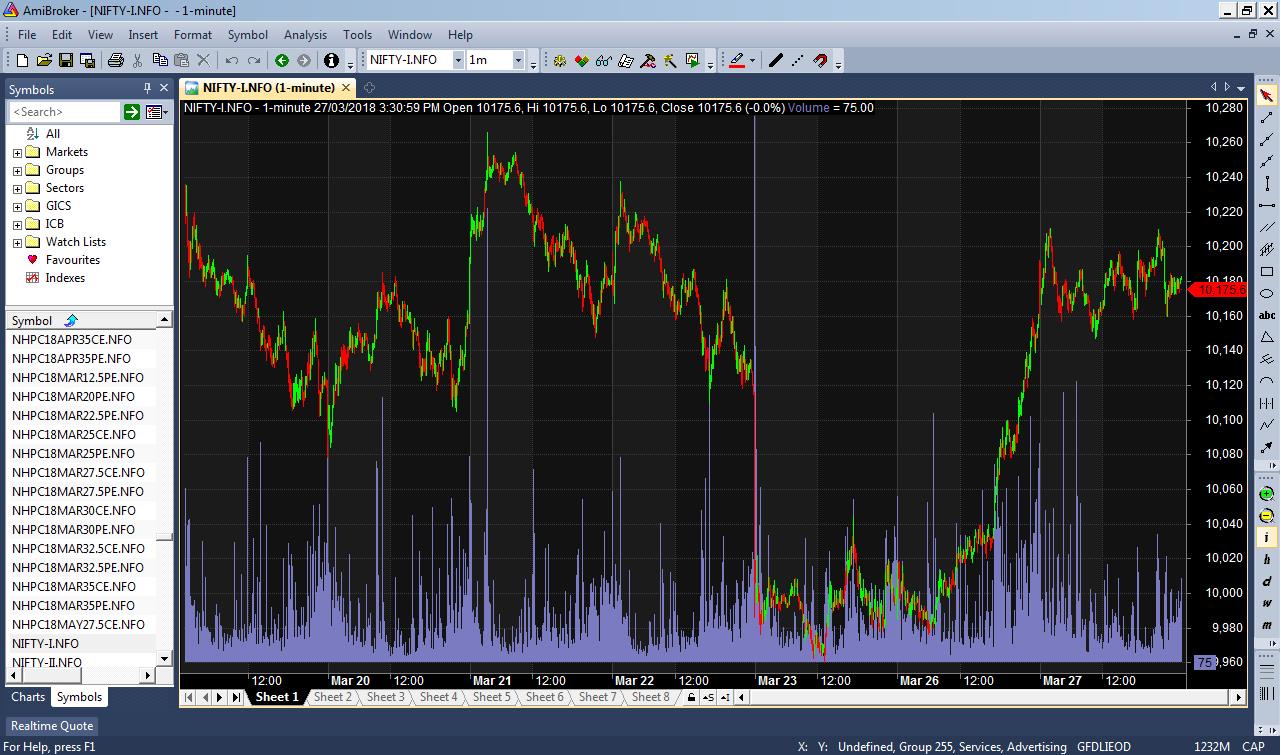
Task: Toggle the red magnet snap tool
Action: click(x=820, y=60)
